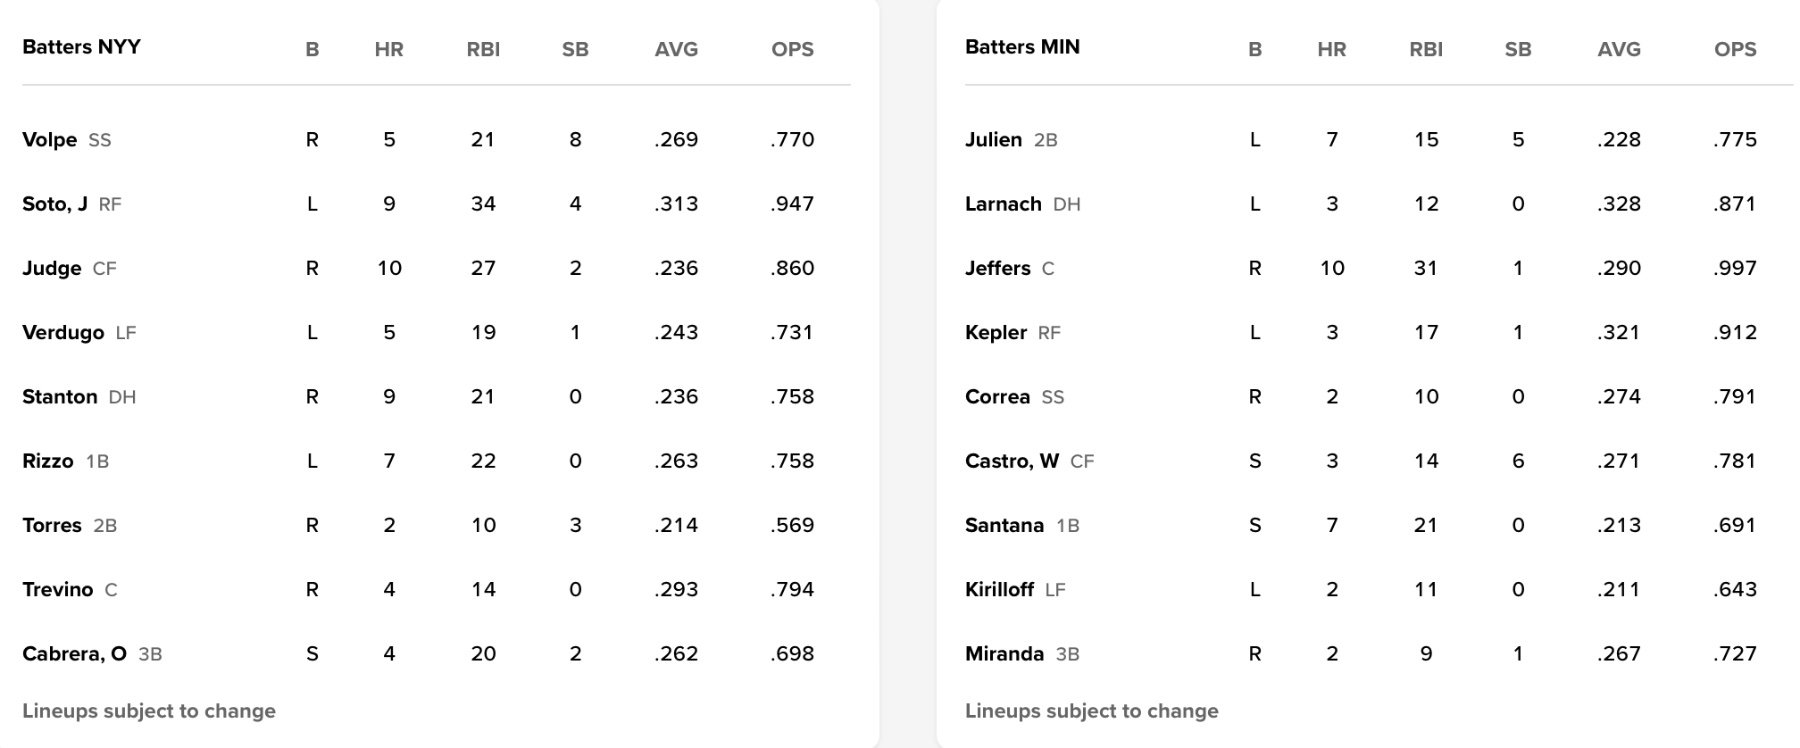Click Julien in the MIN batters
This screenshot has height=748, width=1800.
pos(993,140)
